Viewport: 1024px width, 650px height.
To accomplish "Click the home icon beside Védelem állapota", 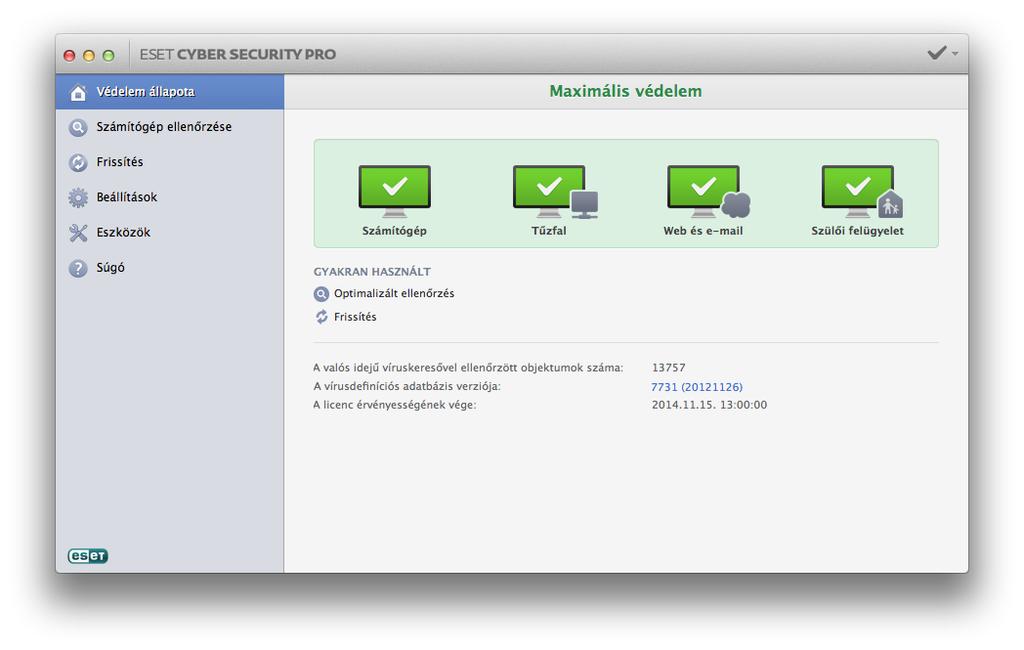I will (x=78, y=92).
